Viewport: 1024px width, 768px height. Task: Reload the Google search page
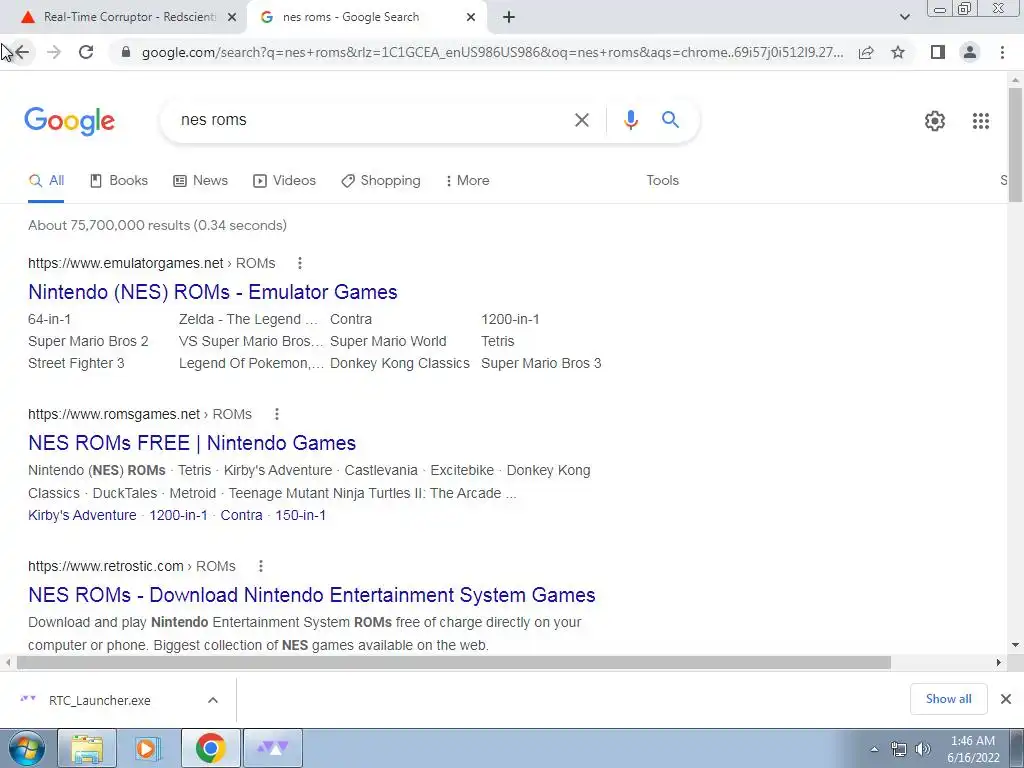tap(86, 52)
